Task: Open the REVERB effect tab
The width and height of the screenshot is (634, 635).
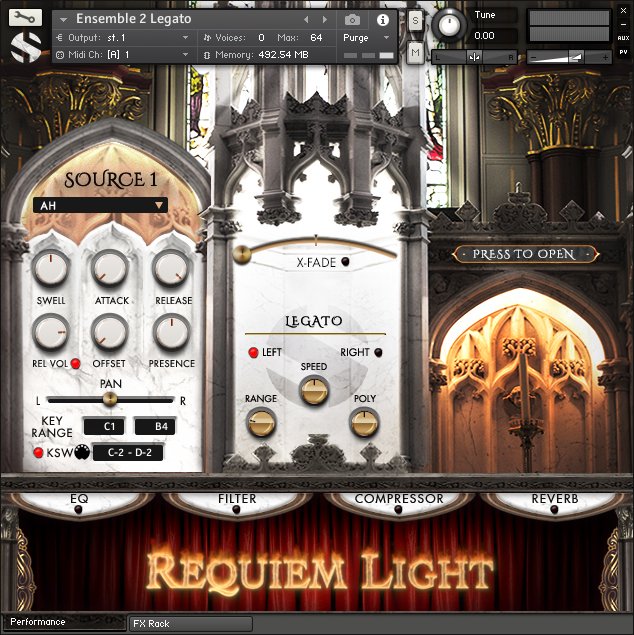Action: coord(555,499)
